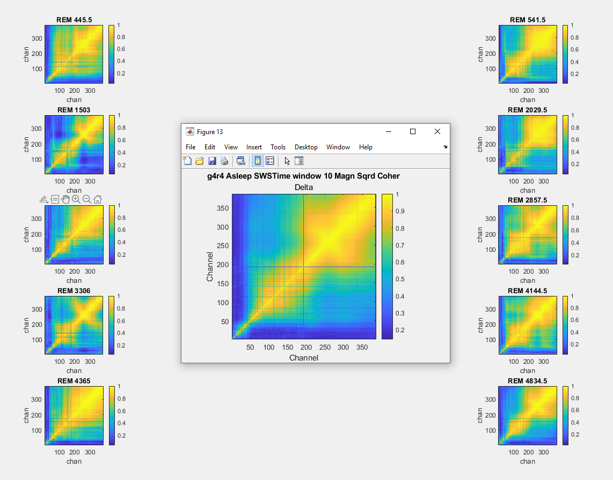Open the Help menu
613x480 pixels.
(366, 147)
